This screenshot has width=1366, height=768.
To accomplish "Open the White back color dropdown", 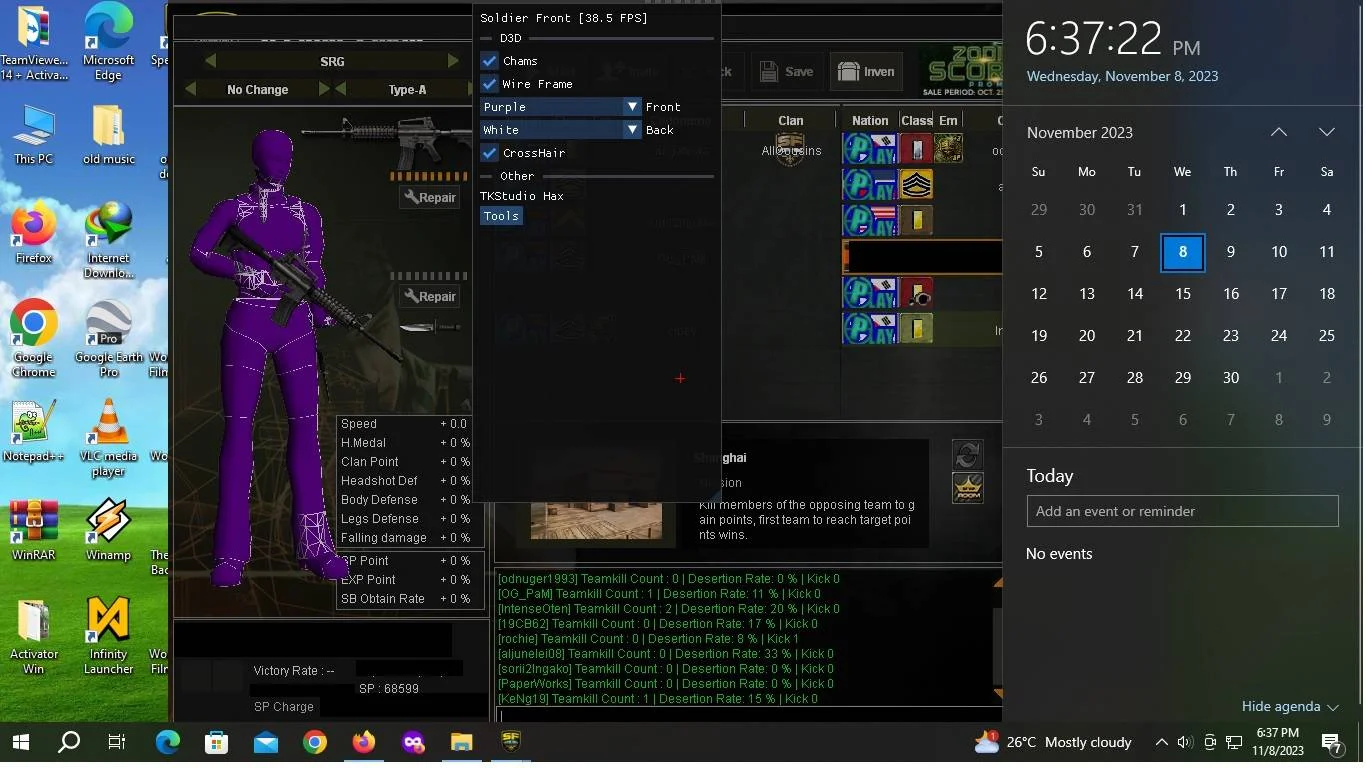I will (x=560, y=130).
